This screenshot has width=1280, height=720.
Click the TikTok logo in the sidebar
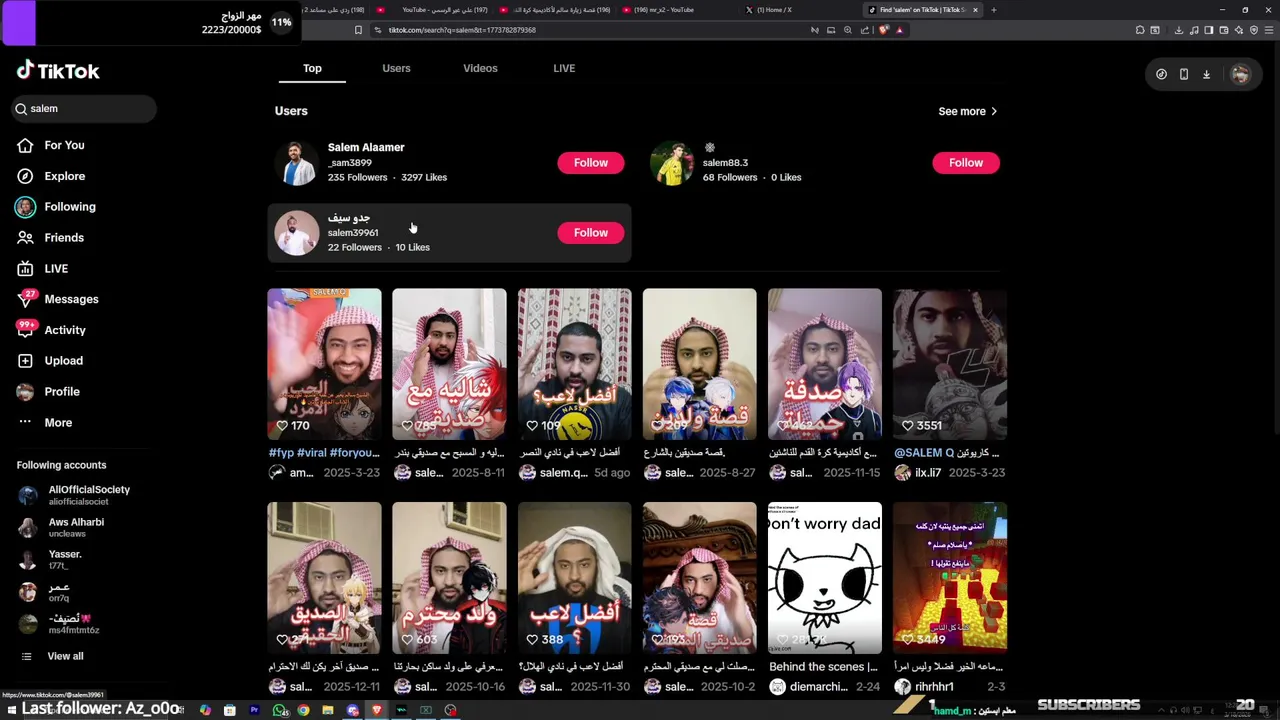[x=58, y=70]
